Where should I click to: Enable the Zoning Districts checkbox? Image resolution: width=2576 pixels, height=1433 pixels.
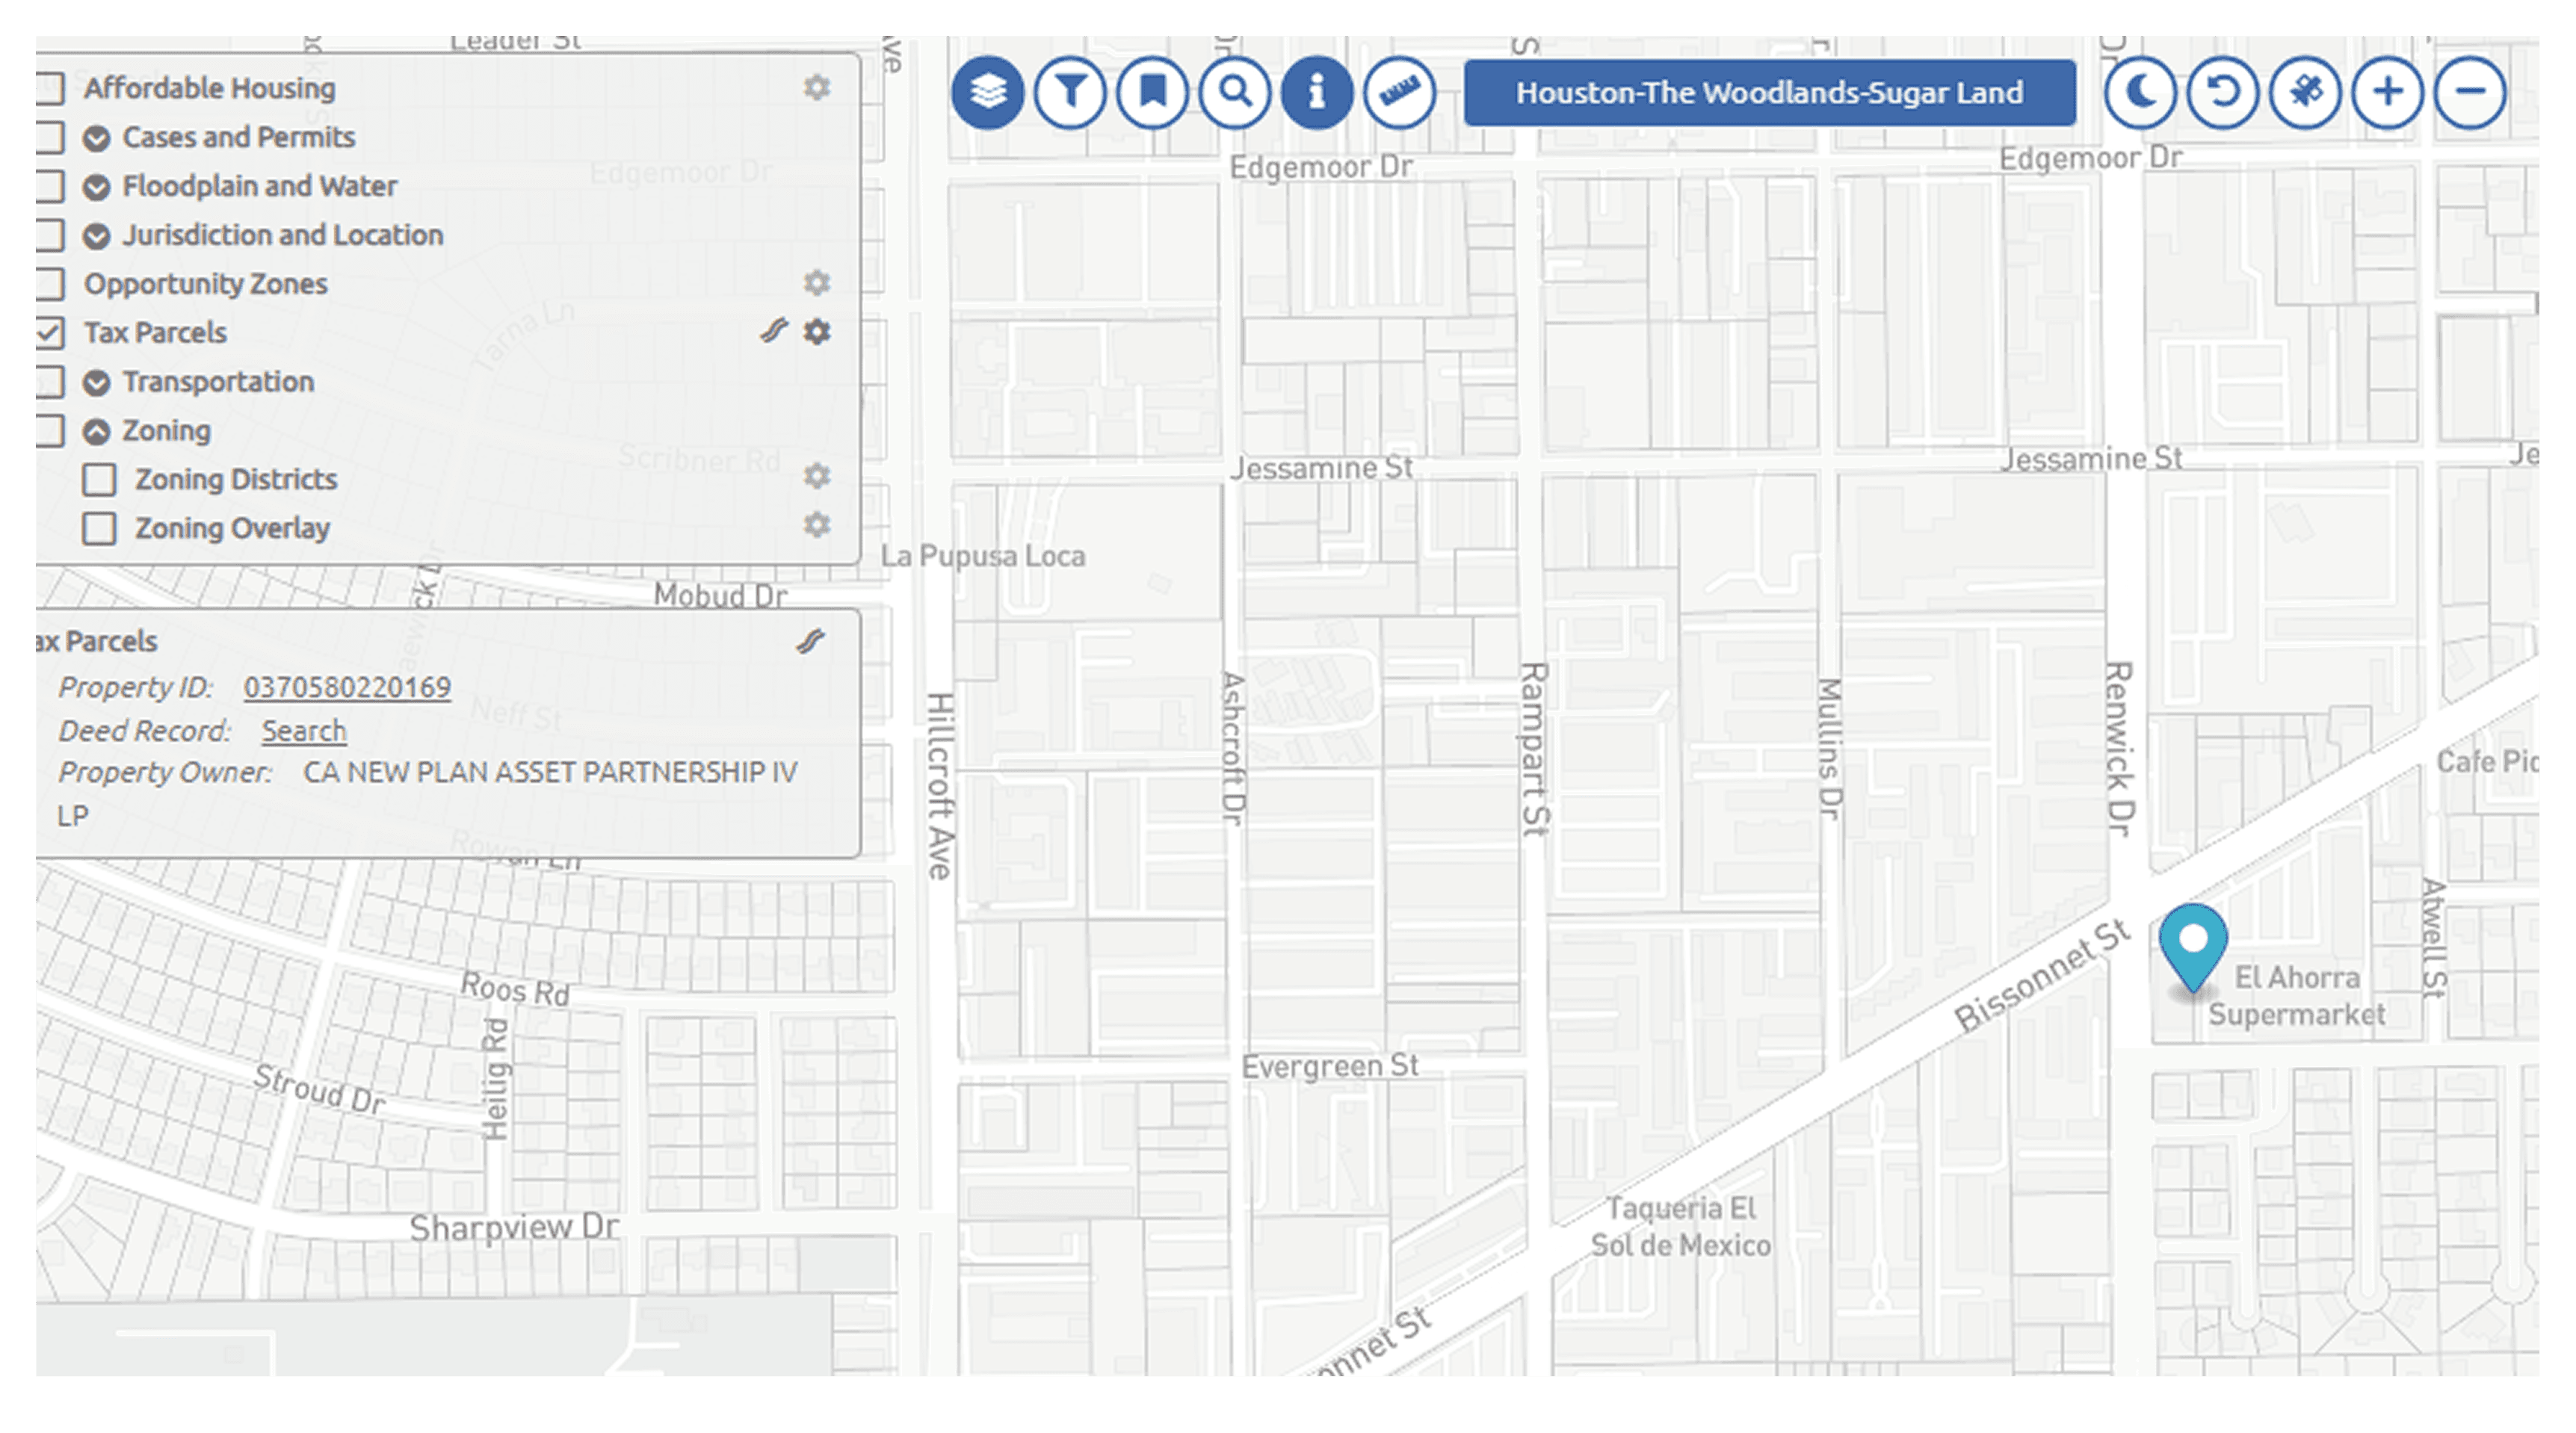[x=99, y=479]
